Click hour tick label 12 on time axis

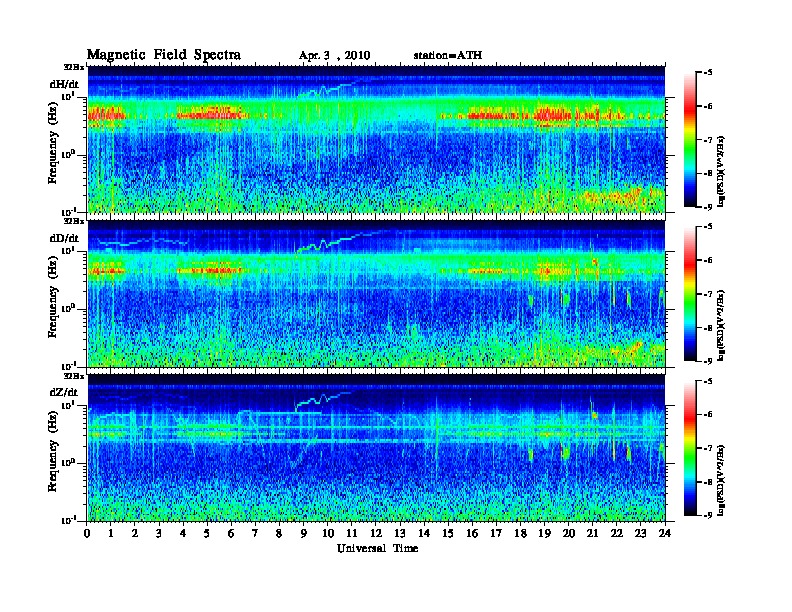coord(376,533)
